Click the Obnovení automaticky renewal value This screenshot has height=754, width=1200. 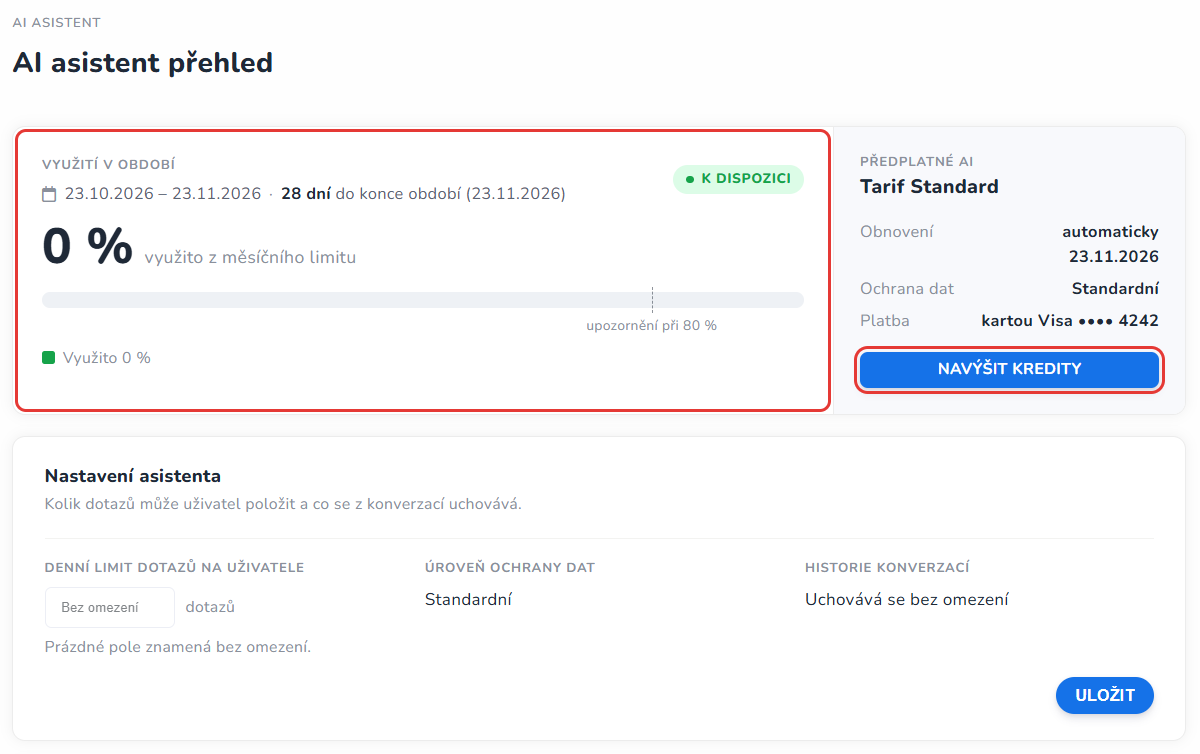pos(1110,244)
